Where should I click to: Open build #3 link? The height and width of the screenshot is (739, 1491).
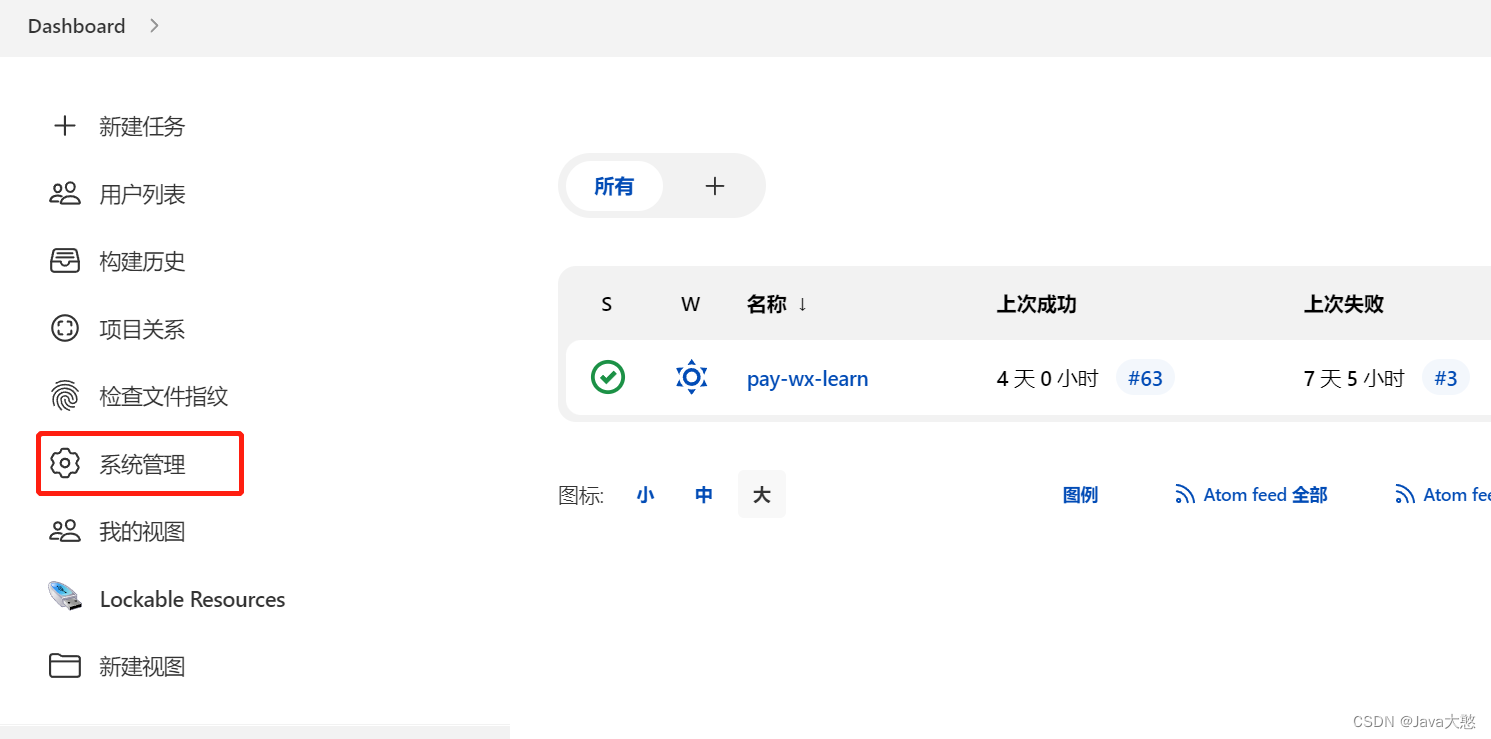pos(1446,378)
